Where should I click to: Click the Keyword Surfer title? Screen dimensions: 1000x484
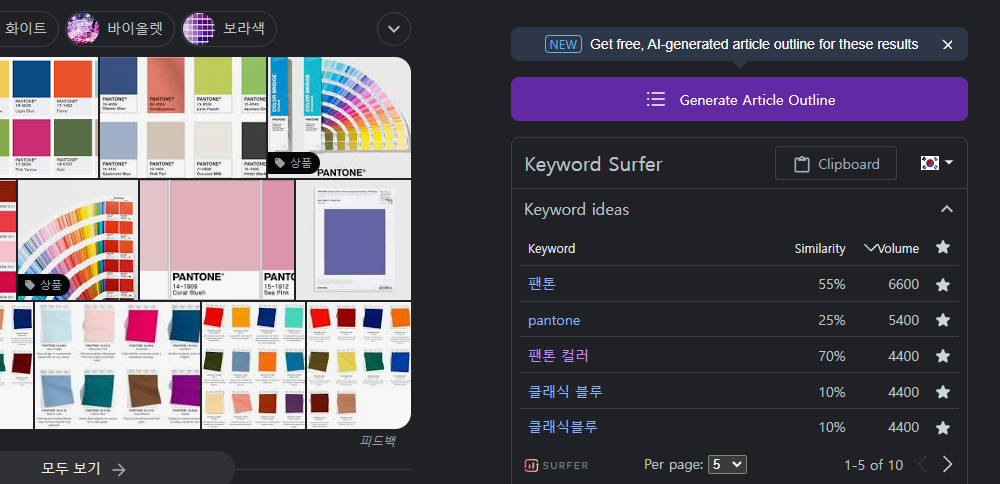coord(594,165)
